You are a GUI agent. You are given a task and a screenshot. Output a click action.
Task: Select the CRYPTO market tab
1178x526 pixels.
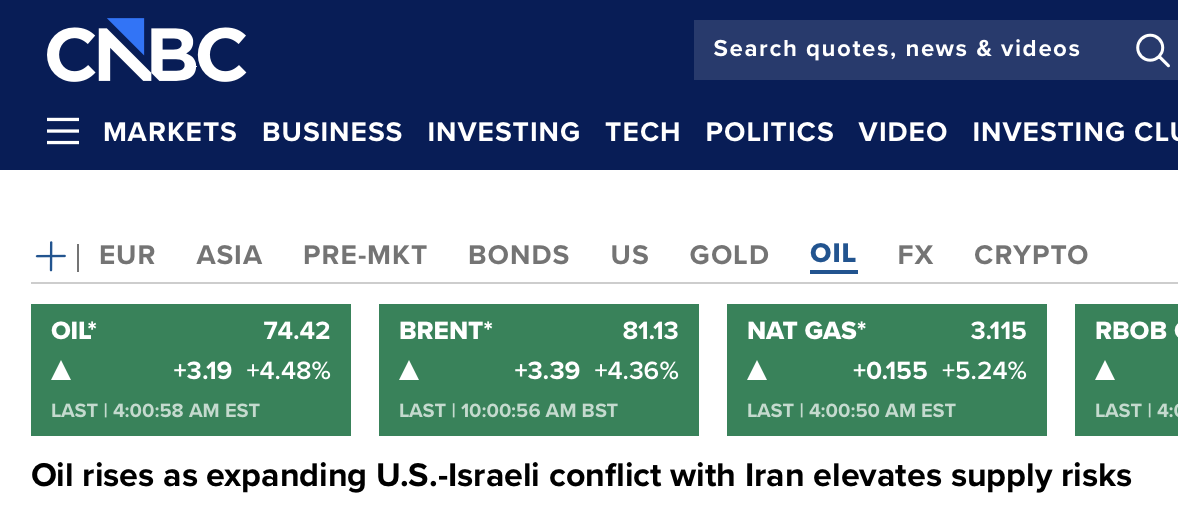1030,255
